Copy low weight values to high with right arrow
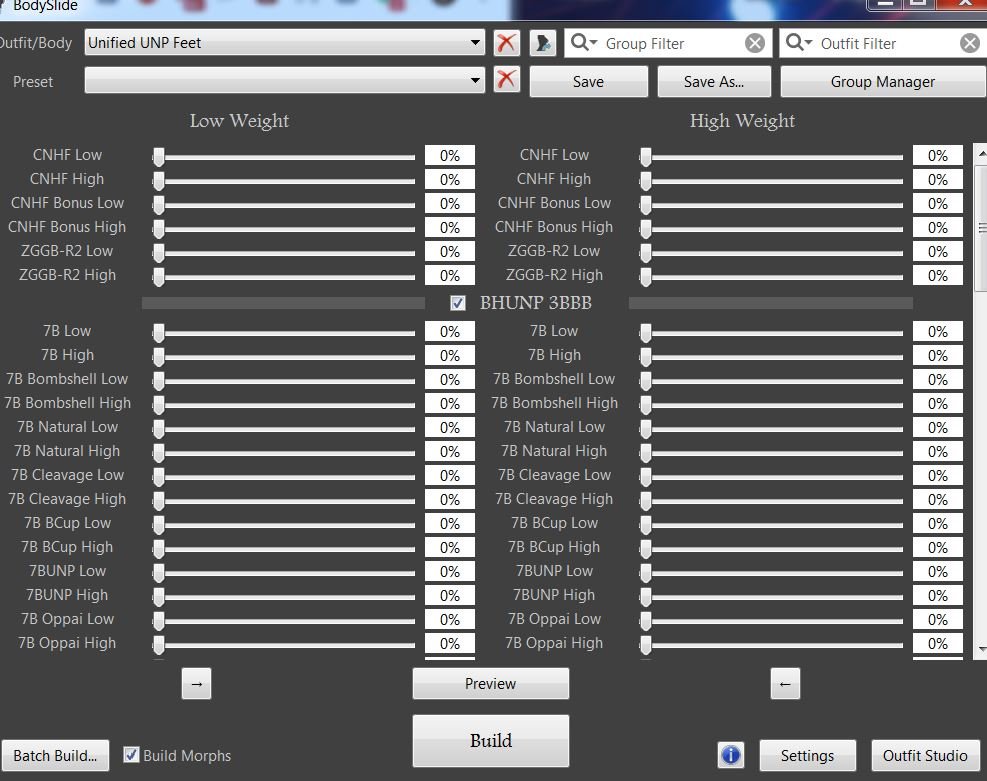 pyautogui.click(x=196, y=684)
